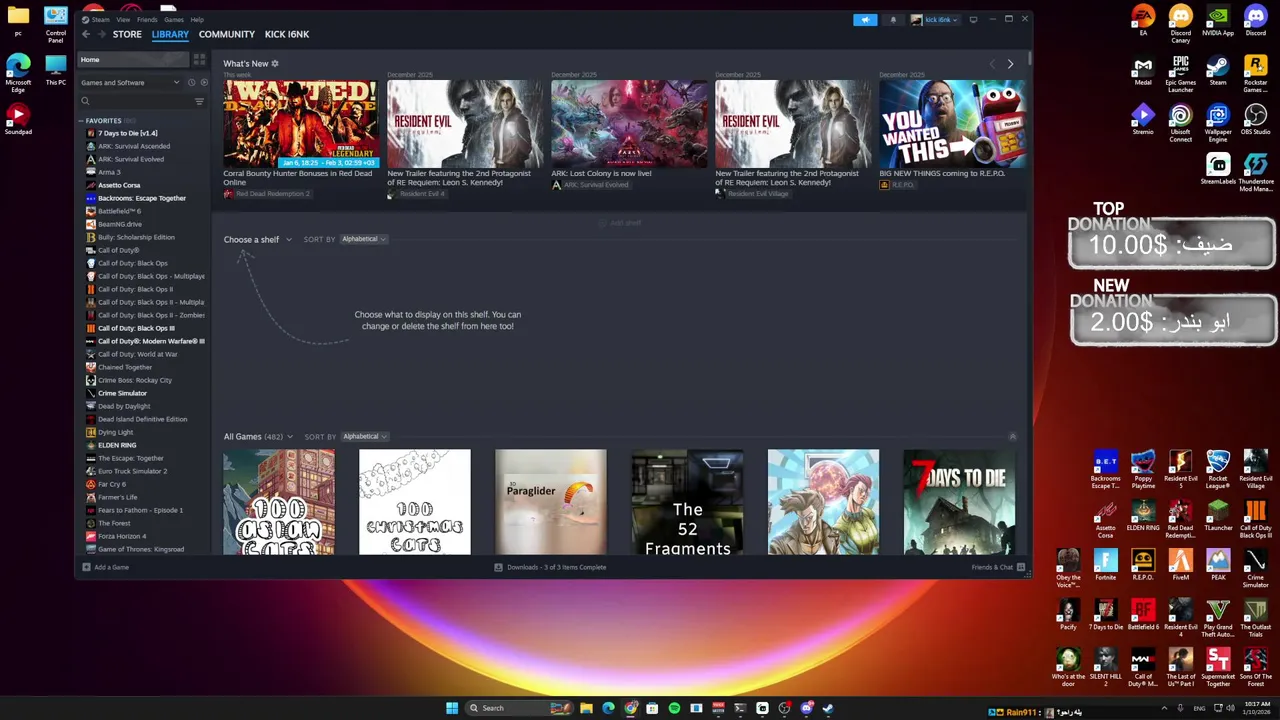
Task: Select 7 Days to Die in Favorites
Action: pyautogui.click(x=127, y=133)
